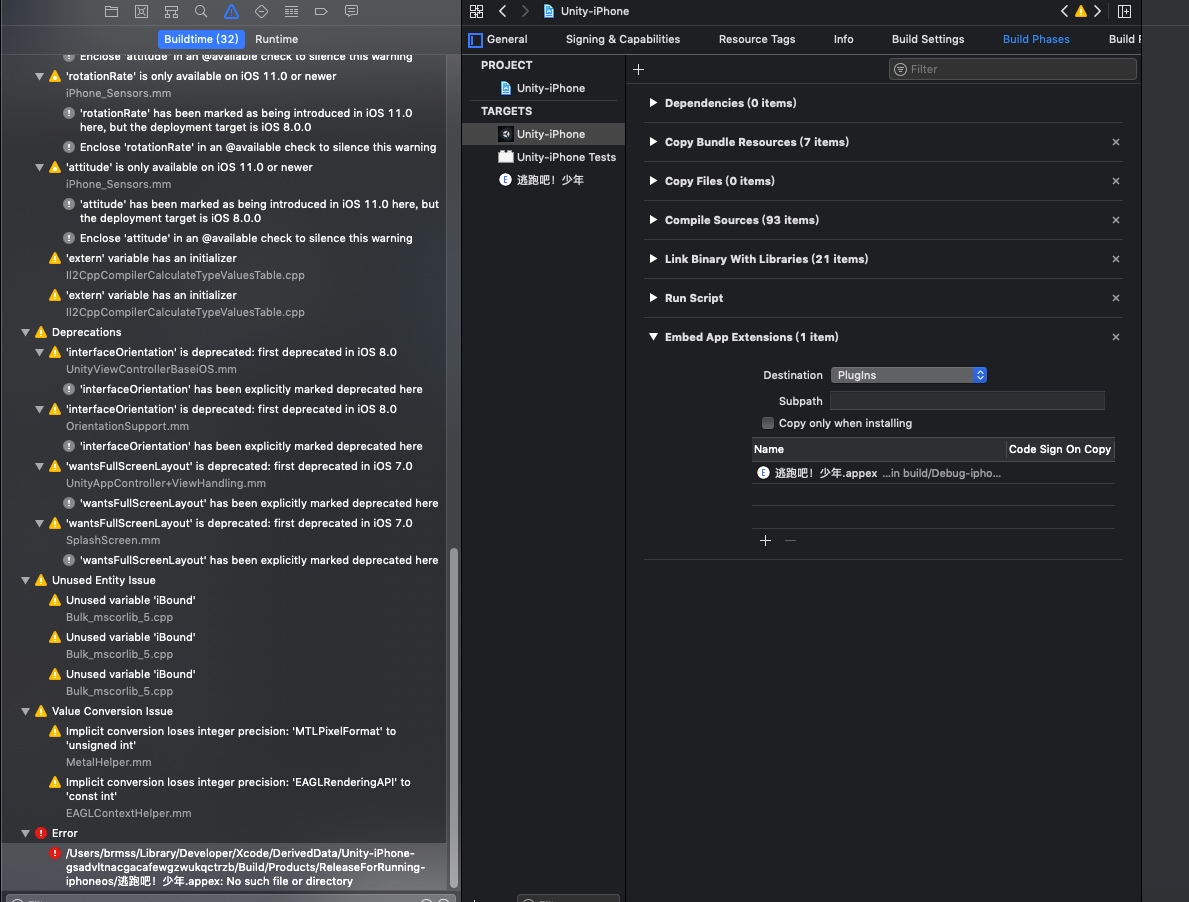Toggle Copy only when installing checkbox
The width and height of the screenshot is (1189, 902).
pyautogui.click(x=768, y=423)
